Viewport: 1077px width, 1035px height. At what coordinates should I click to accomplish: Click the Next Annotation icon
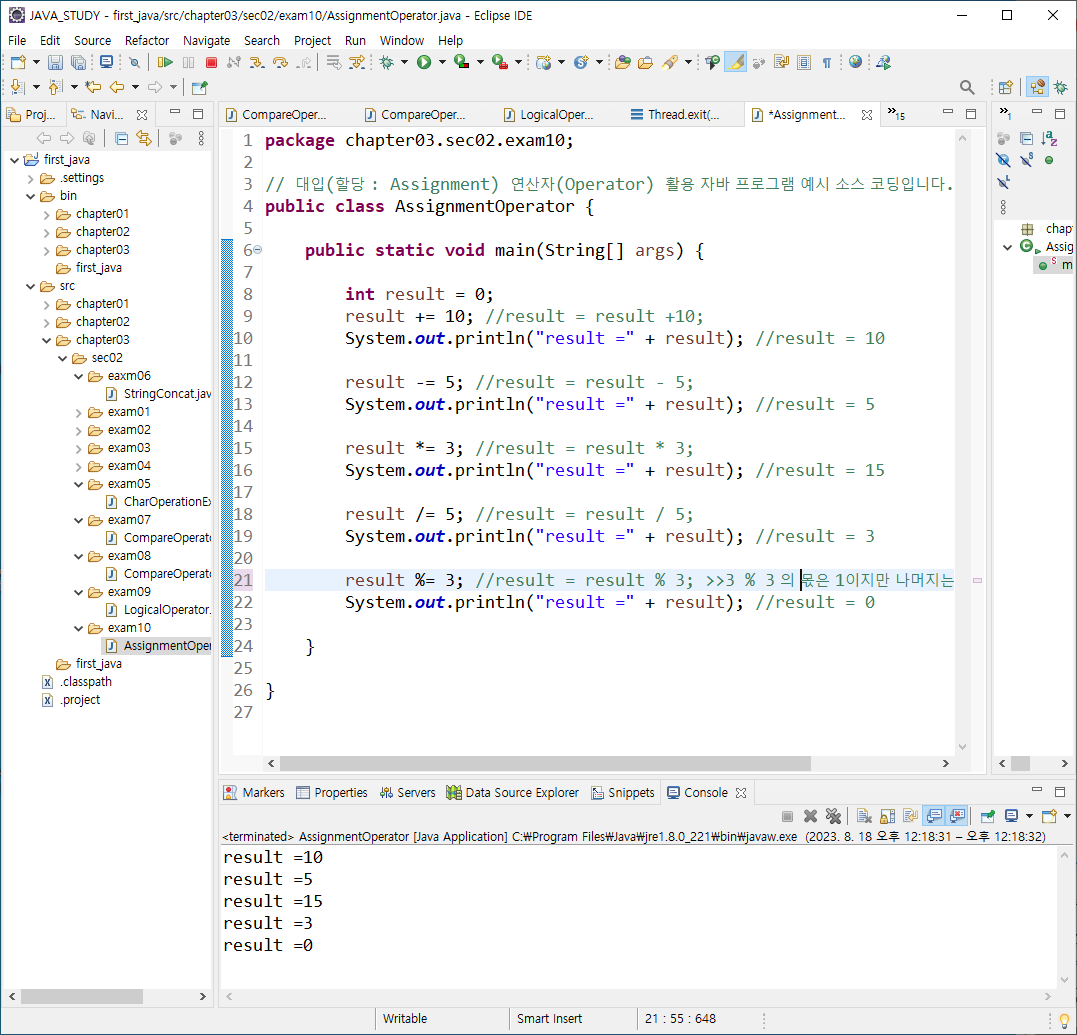pos(17,87)
